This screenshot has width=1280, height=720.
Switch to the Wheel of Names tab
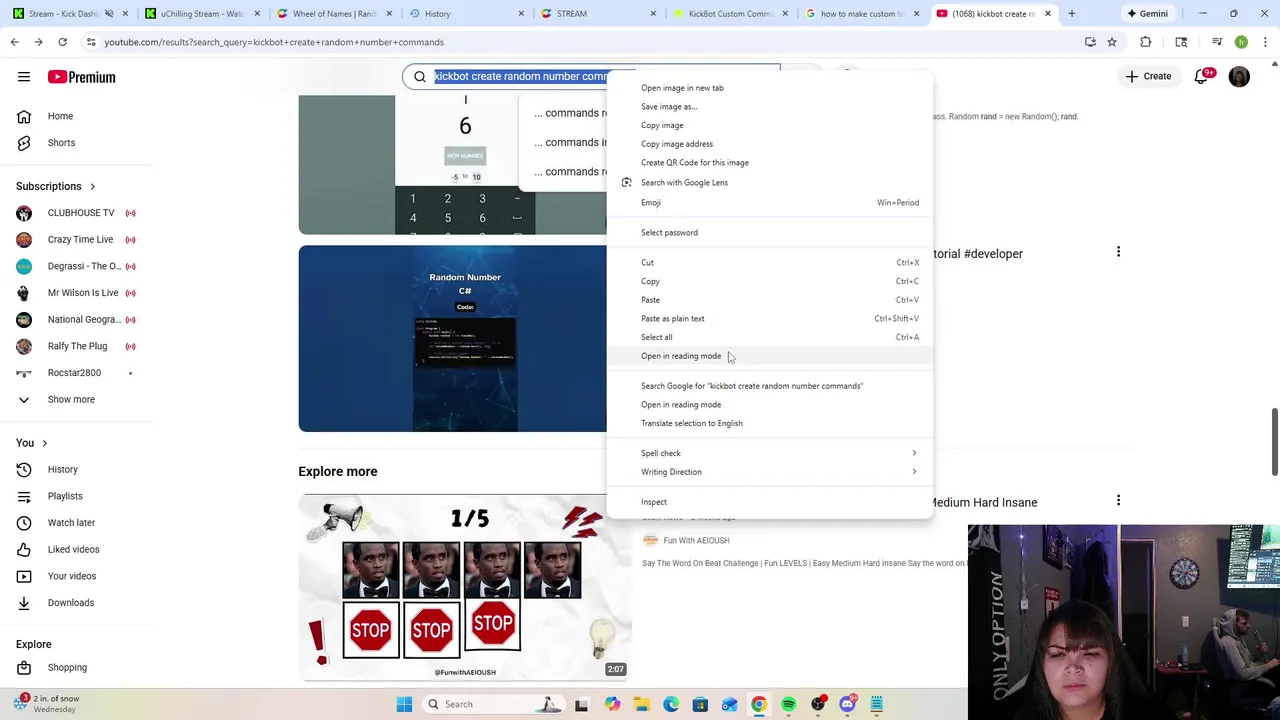[334, 14]
